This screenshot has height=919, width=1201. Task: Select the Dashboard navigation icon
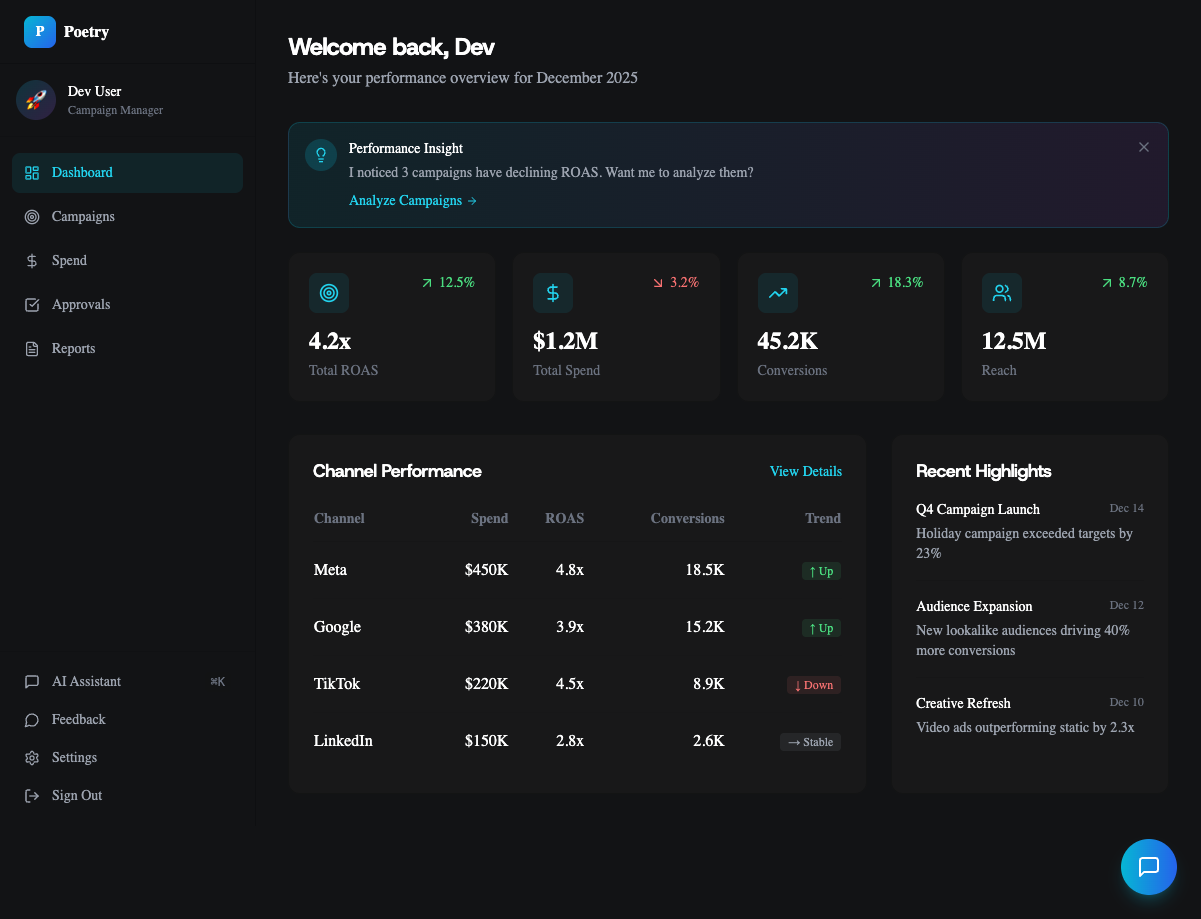point(31,172)
